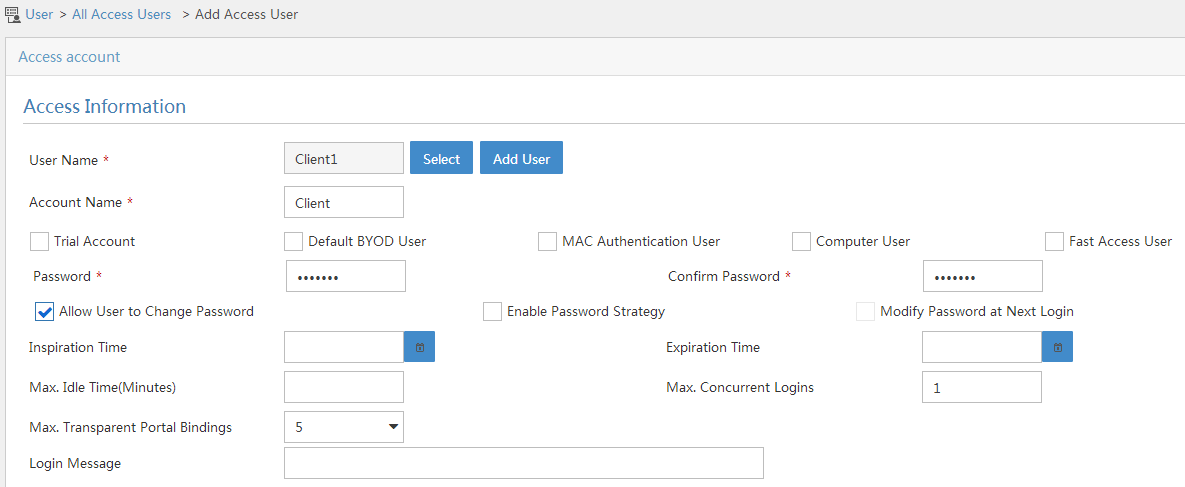Screen dimensions: 1185x487
Task: Open the Expiration Time calendar picker
Action: click(1057, 347)
